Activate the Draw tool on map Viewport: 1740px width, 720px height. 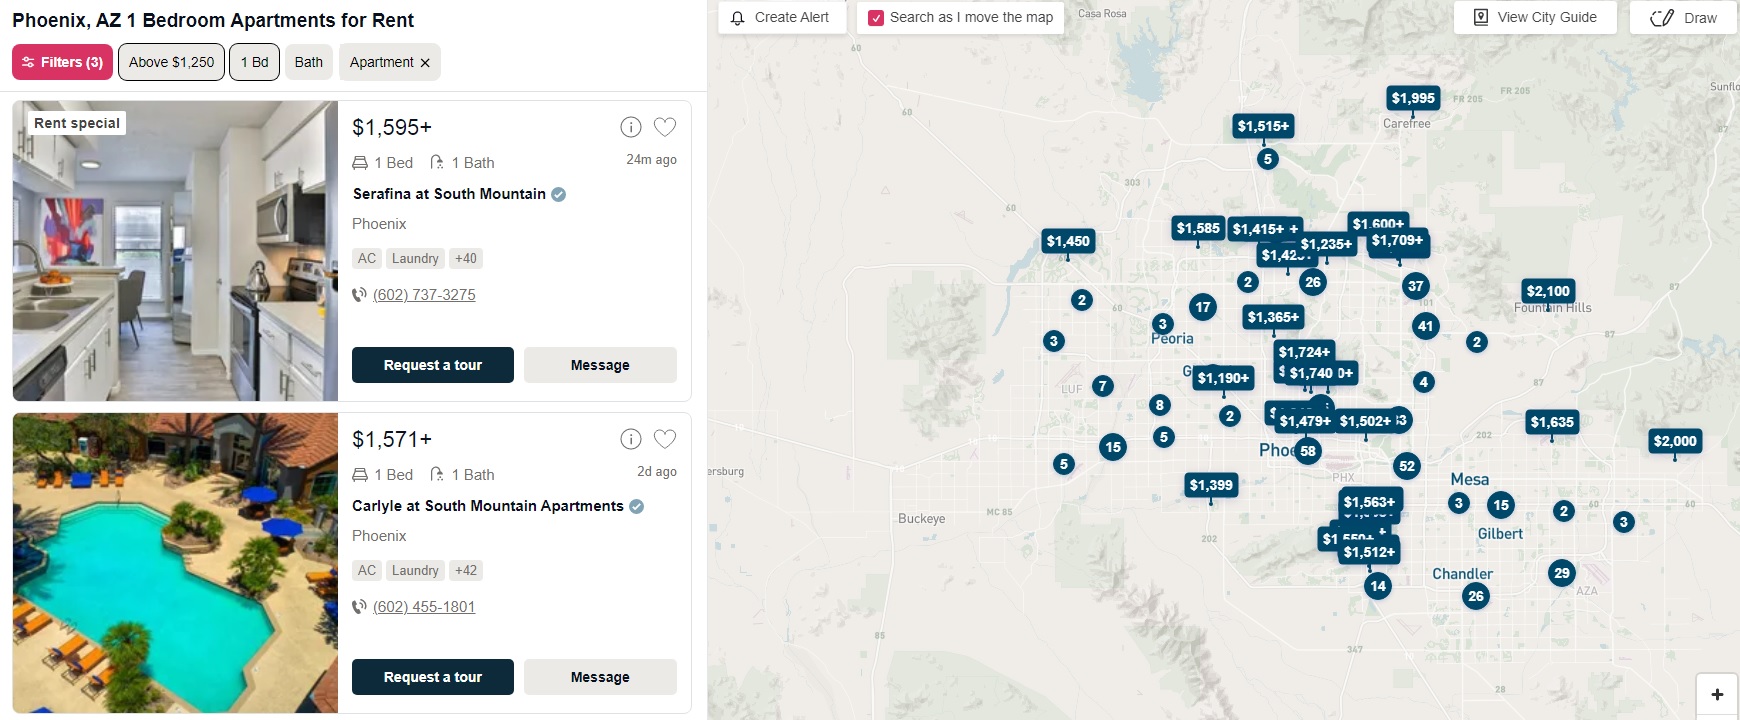(x=1683, y=17)
